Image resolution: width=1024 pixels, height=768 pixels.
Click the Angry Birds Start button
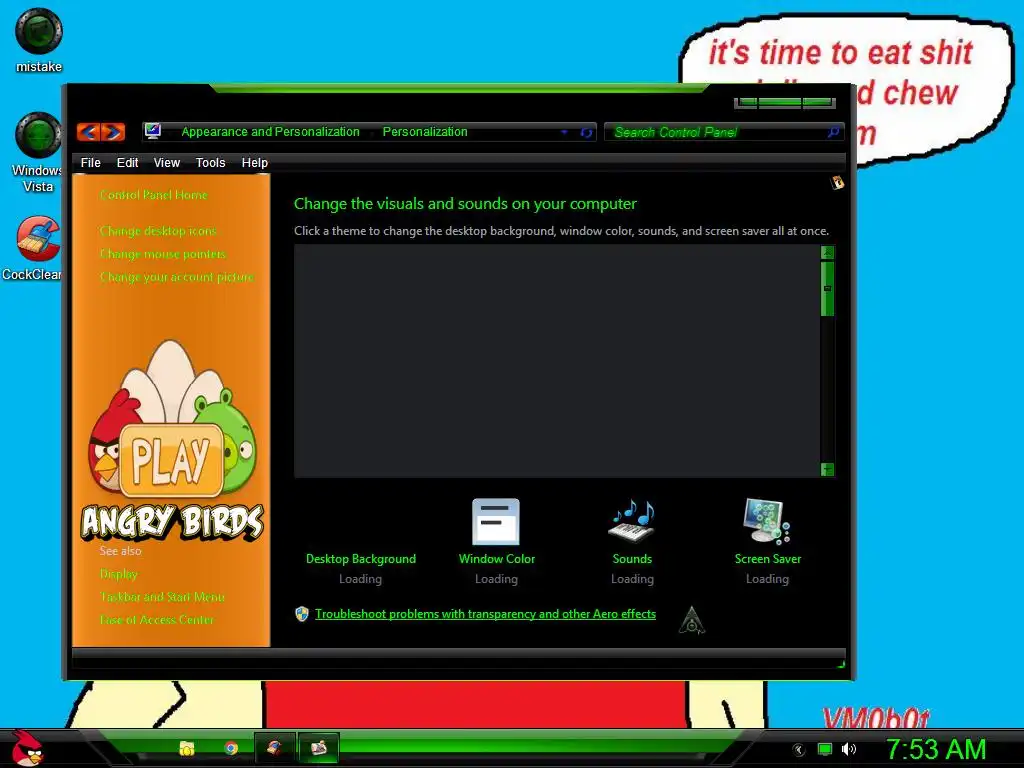click(27, 748)
